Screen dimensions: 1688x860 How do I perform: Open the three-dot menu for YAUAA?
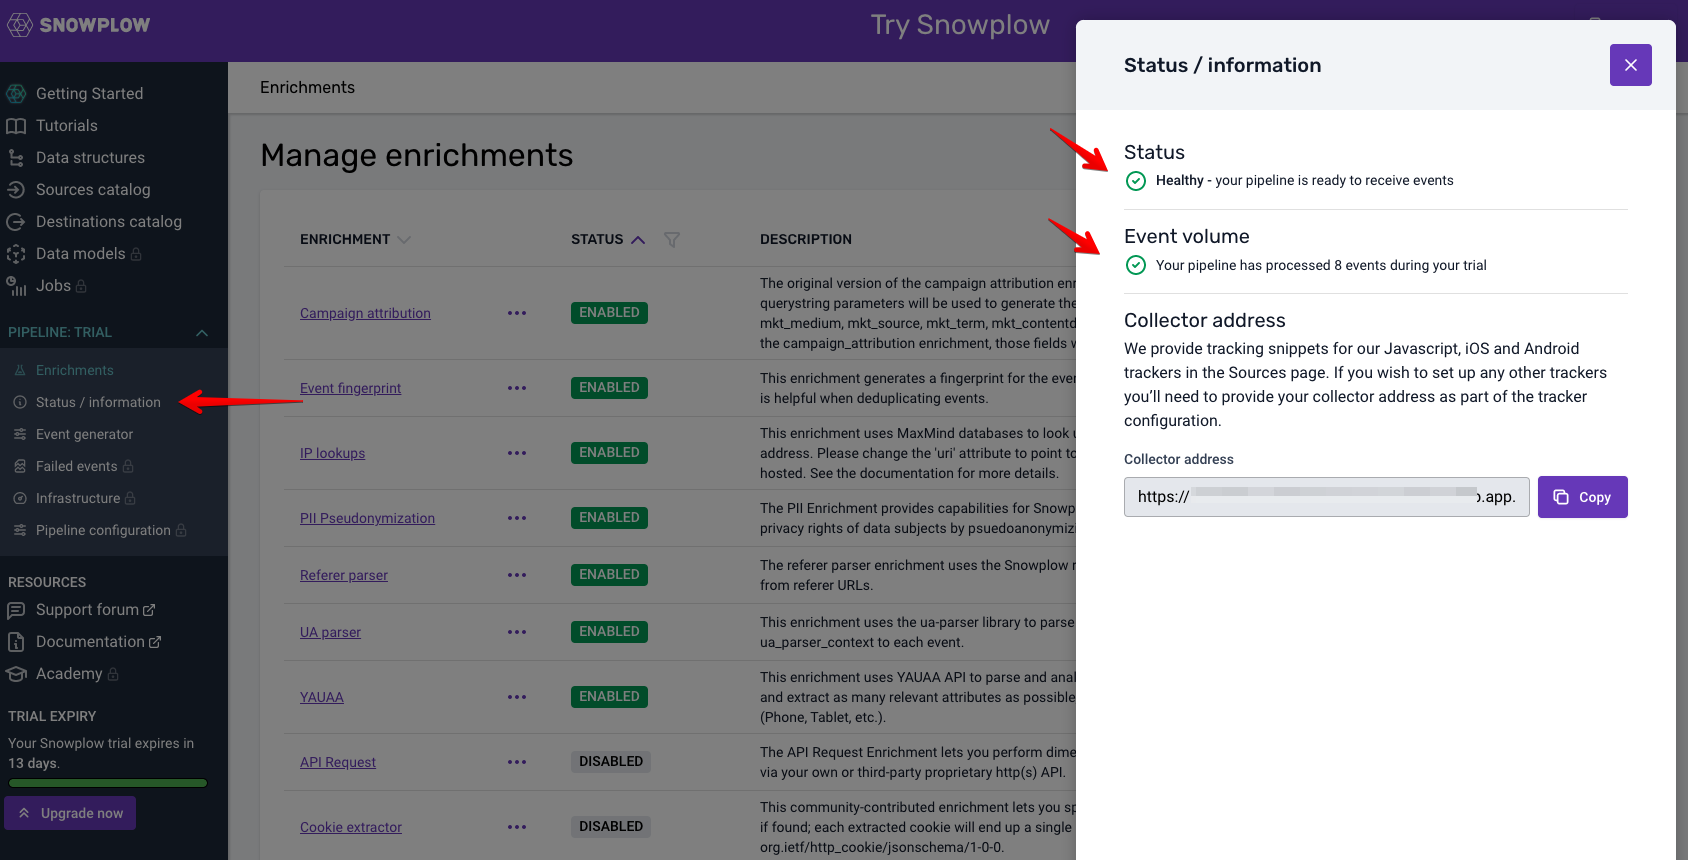[517, 697]
